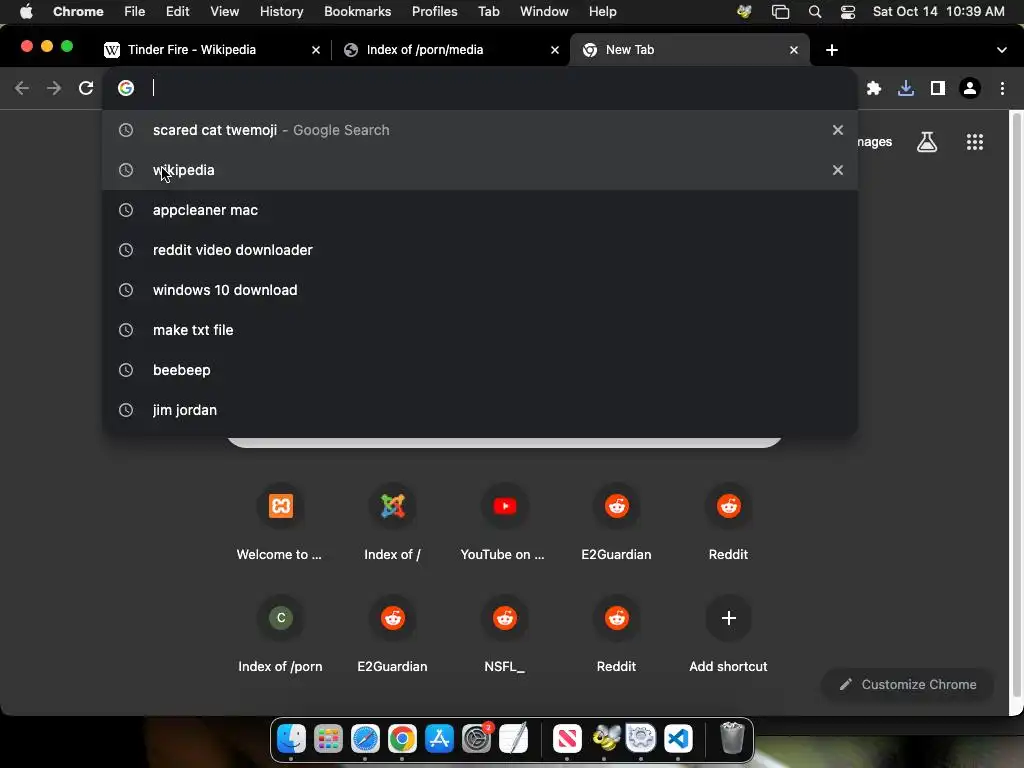Screen dimensions: 1024x768
Task: Open Spotlight search in the menu bar
Action: tap(814, 12)
